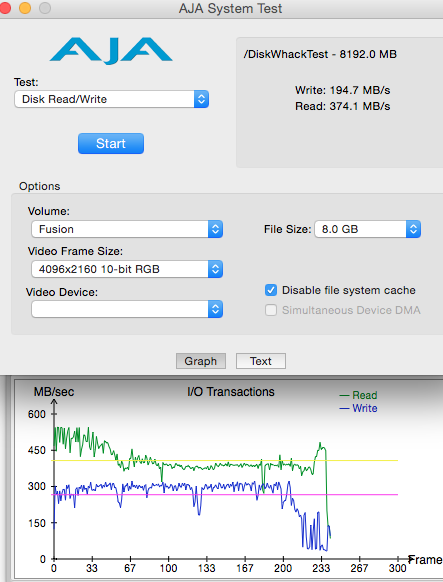Viewport: 443px width, 582px height.
Task: Open the Test type dropdown
Action: [x=111, y=99]
